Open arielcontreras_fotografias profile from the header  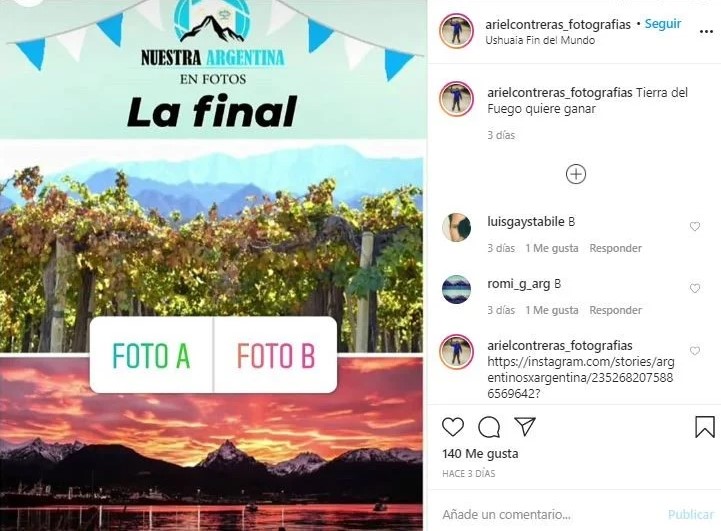pyautogui.click(x=558, y=24)
